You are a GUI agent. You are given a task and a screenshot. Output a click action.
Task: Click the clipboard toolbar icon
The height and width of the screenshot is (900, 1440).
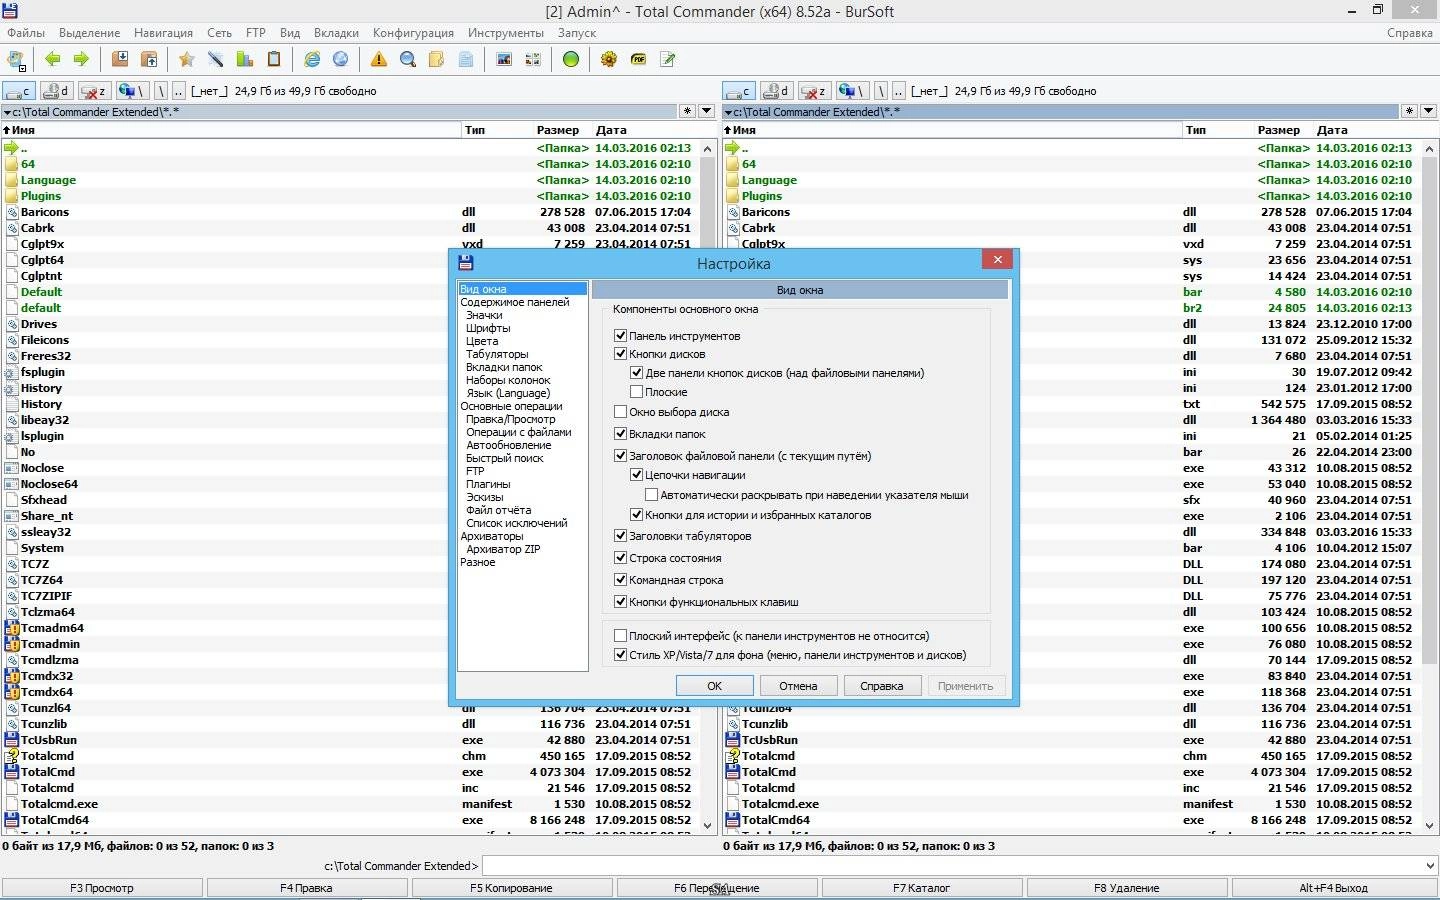(x=273, y=59)
